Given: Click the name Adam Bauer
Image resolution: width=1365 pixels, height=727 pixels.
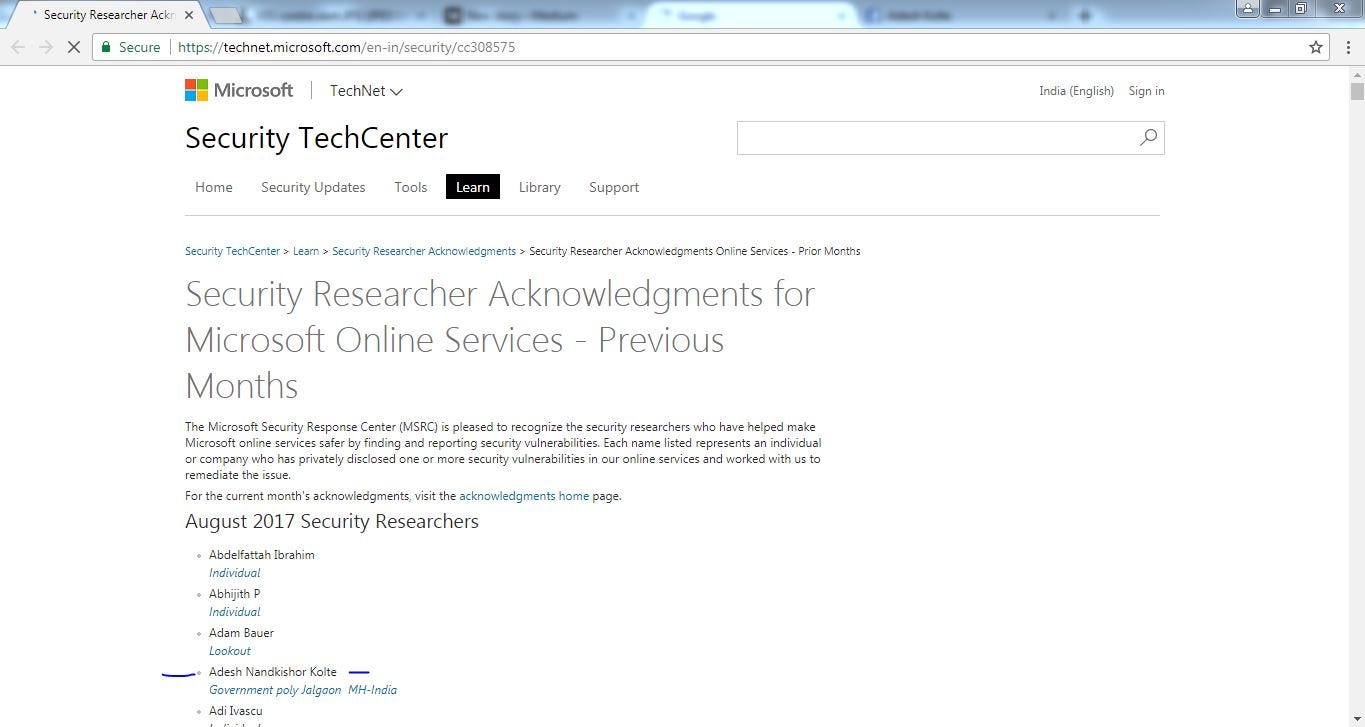Looking at the screenshot, I should (241, 633).
